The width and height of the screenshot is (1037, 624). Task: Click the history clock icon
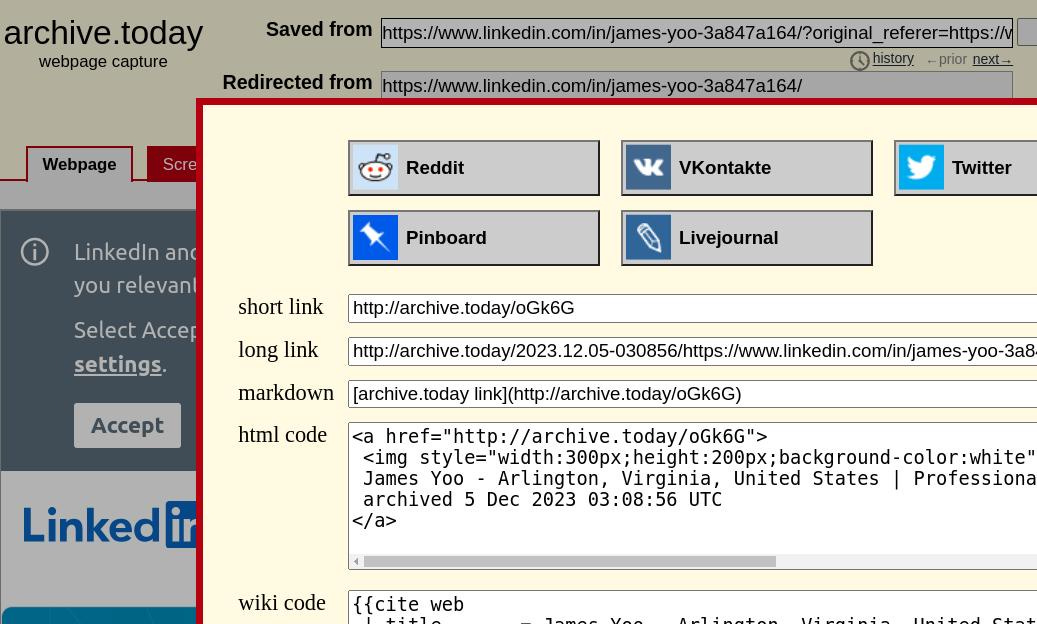pos(859,61)
